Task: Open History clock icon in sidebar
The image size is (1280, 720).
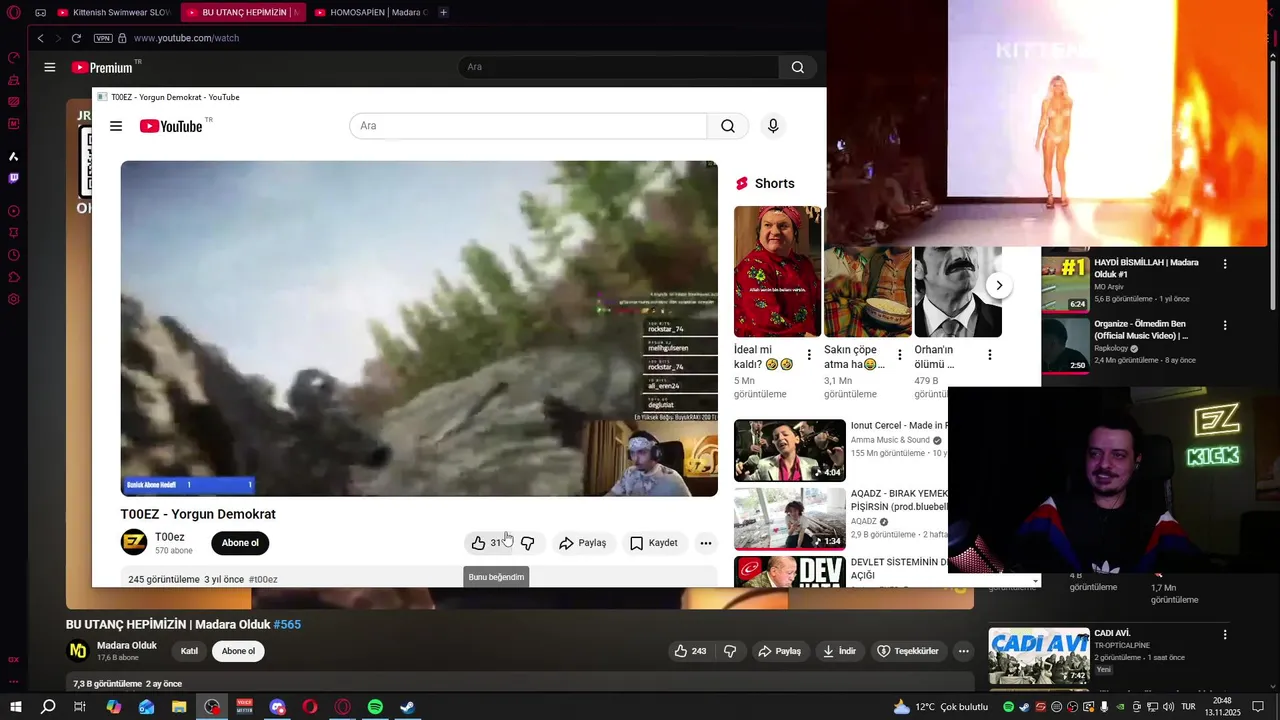Action: pos(14,255)
